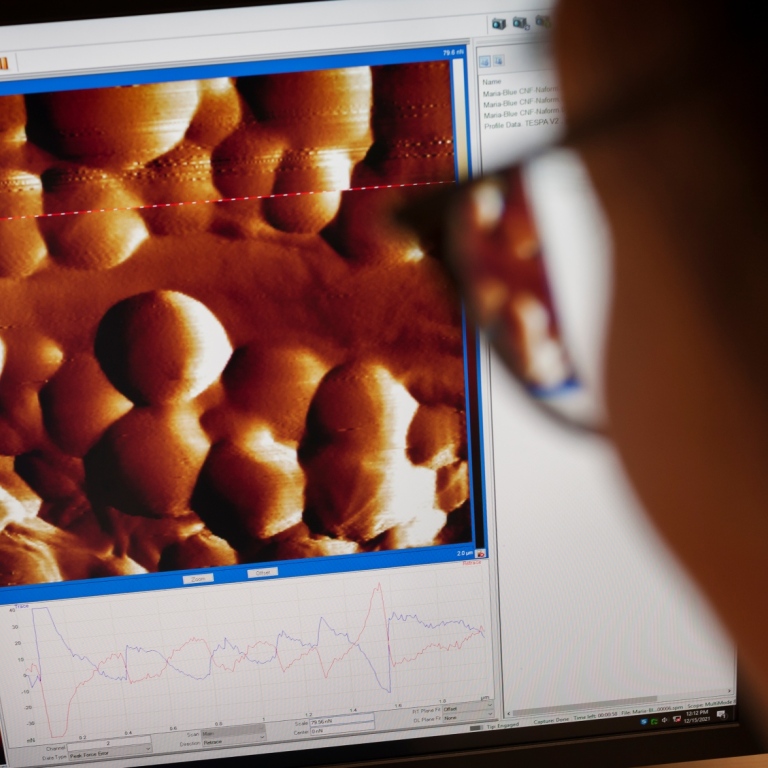Click the Channel number field showing 2

(109, 745)
